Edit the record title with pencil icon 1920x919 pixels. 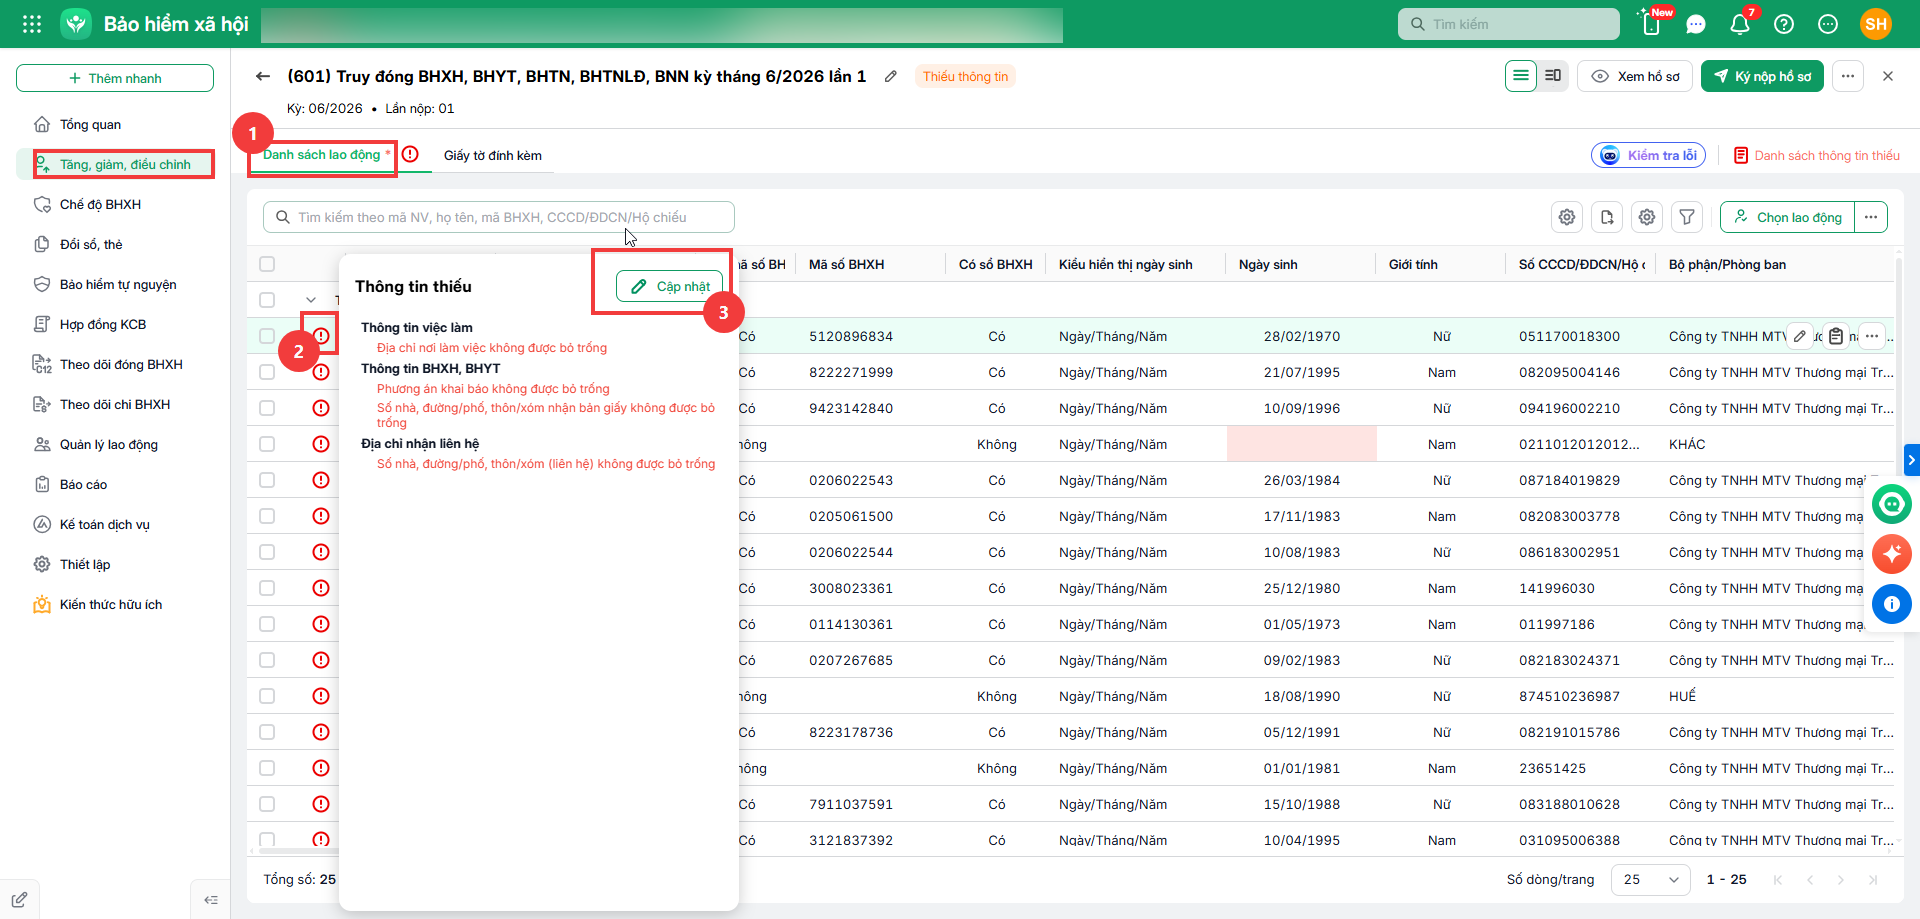[x=890, y=76]
